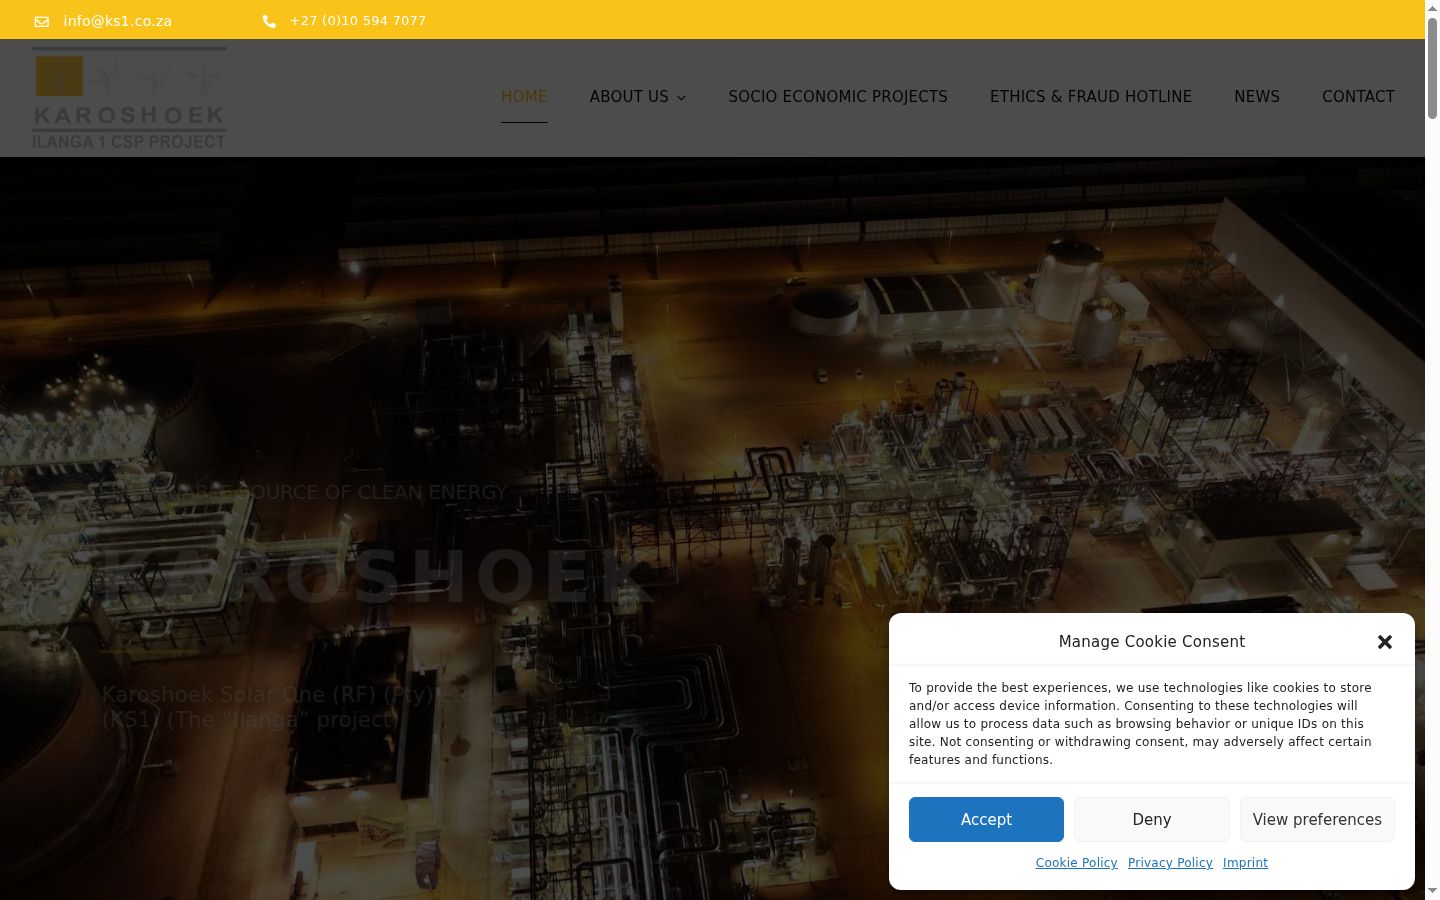Click the scrollbar down arrow

(1432, 892)
